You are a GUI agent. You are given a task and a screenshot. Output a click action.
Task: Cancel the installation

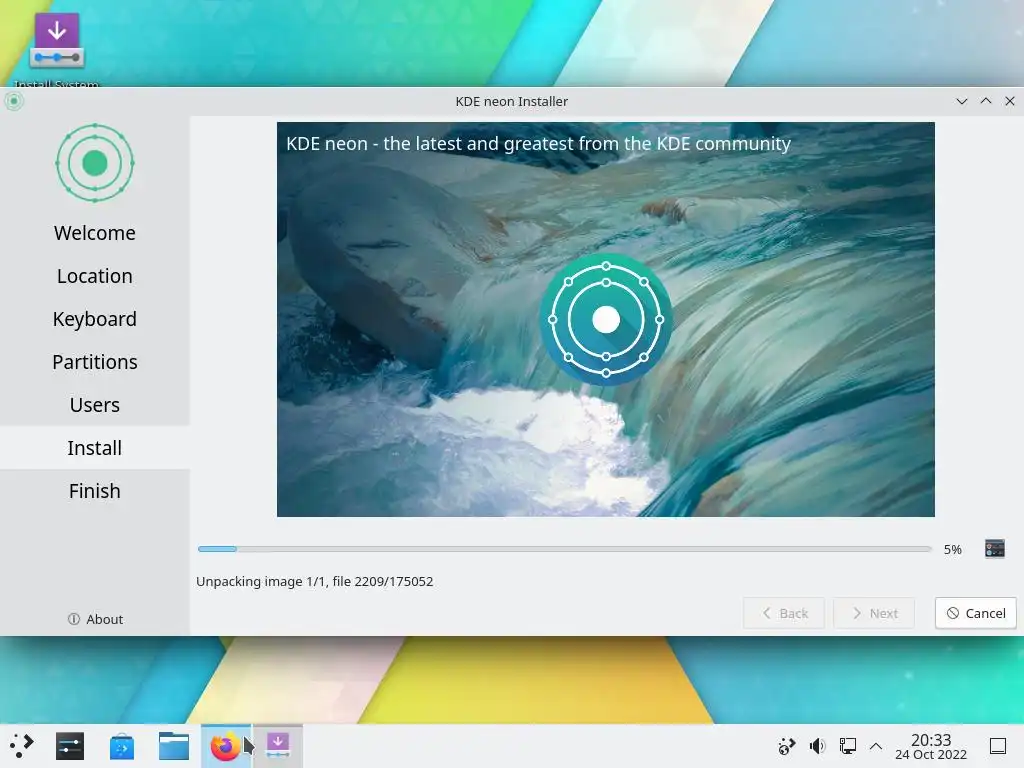pos(976,613)
